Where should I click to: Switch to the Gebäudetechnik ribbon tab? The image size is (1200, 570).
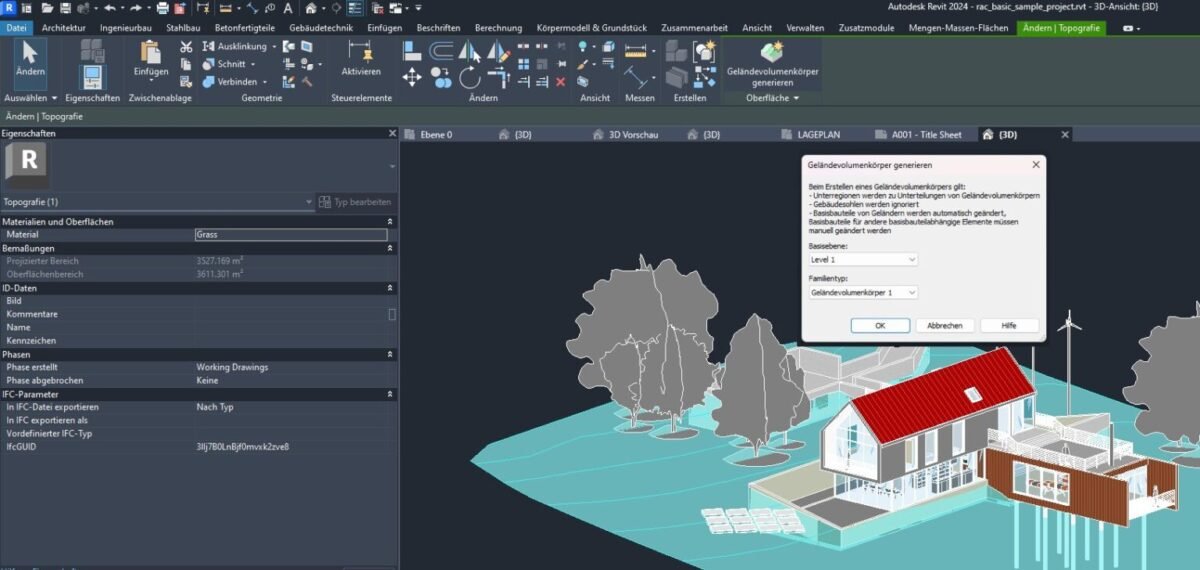[x=323, y=27]
